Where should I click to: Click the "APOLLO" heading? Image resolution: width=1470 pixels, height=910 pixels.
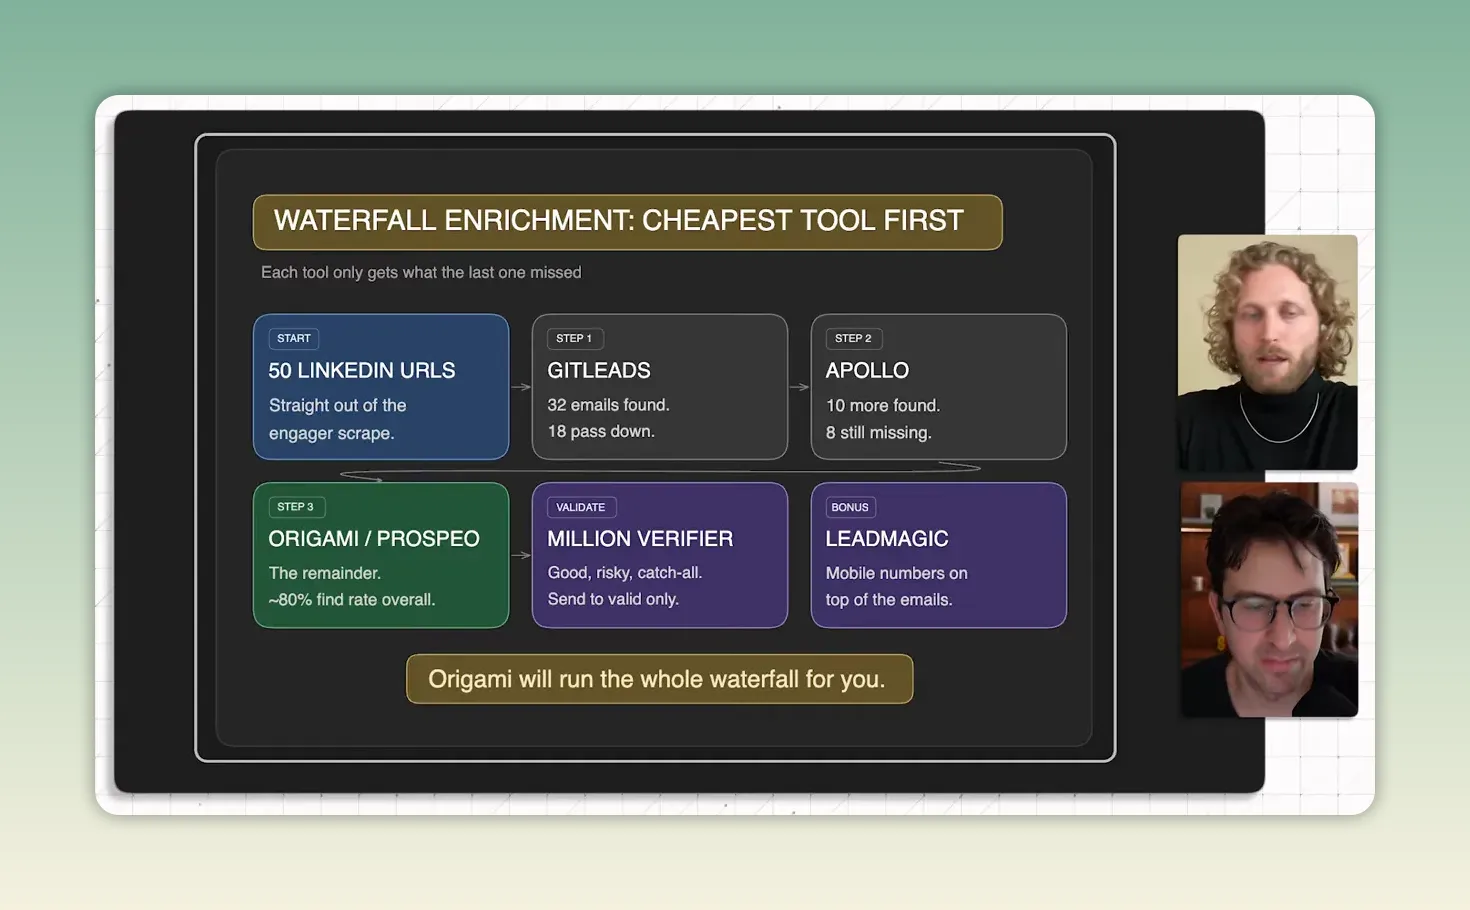pyautogui.click(x=867, y=370)
